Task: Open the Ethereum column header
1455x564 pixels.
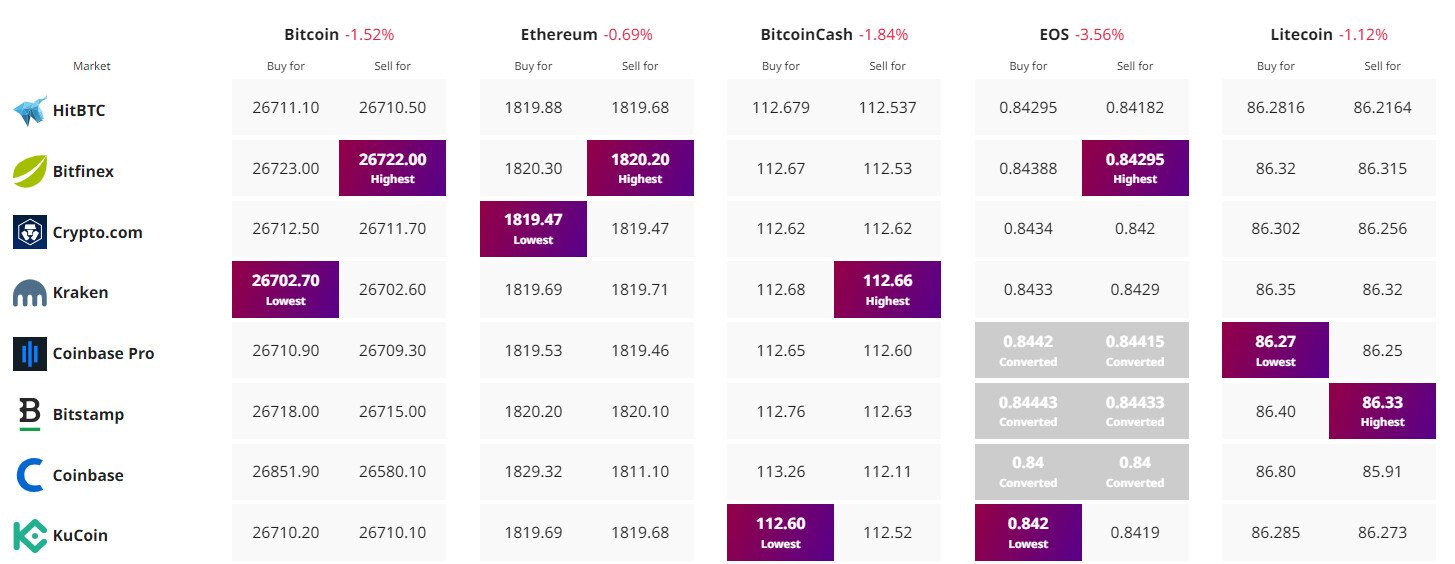Action: [559, 34]
